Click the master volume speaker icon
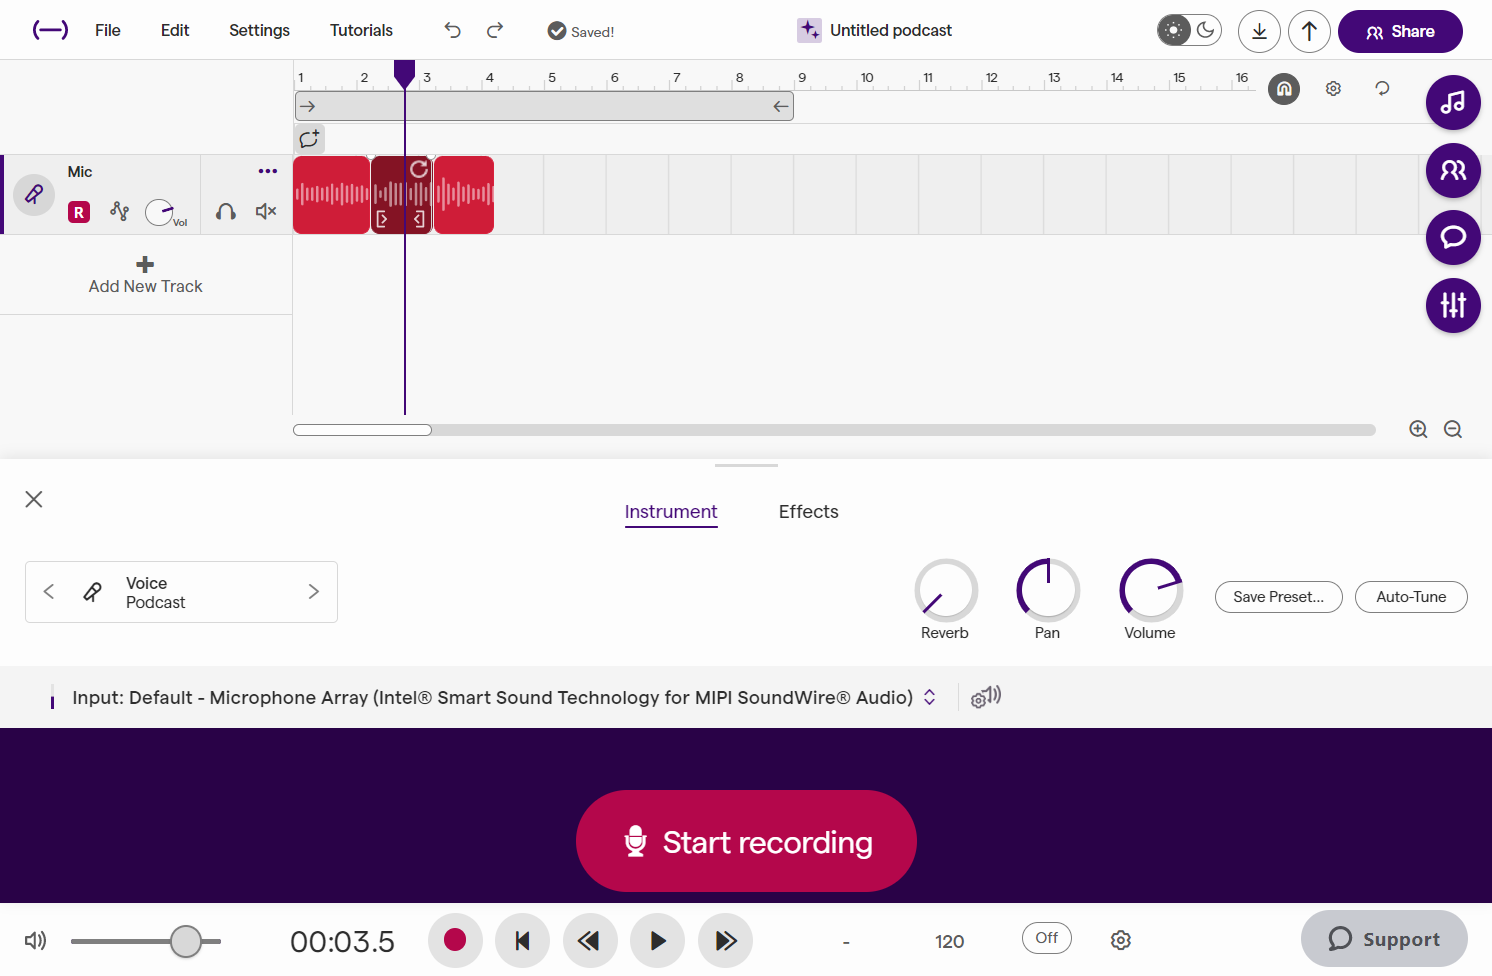Image resolution: width=1492 pixels, height=976 pixels. click(36, 941)
